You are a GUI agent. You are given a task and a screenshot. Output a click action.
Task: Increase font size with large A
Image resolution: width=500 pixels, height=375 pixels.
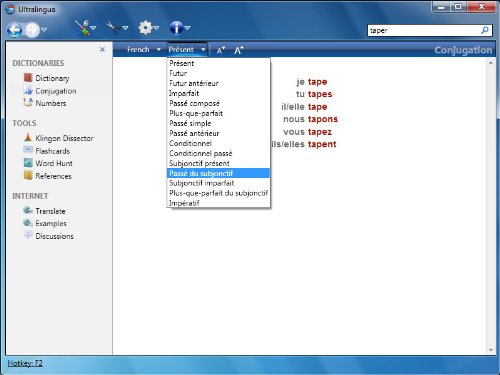pos(238,50)
